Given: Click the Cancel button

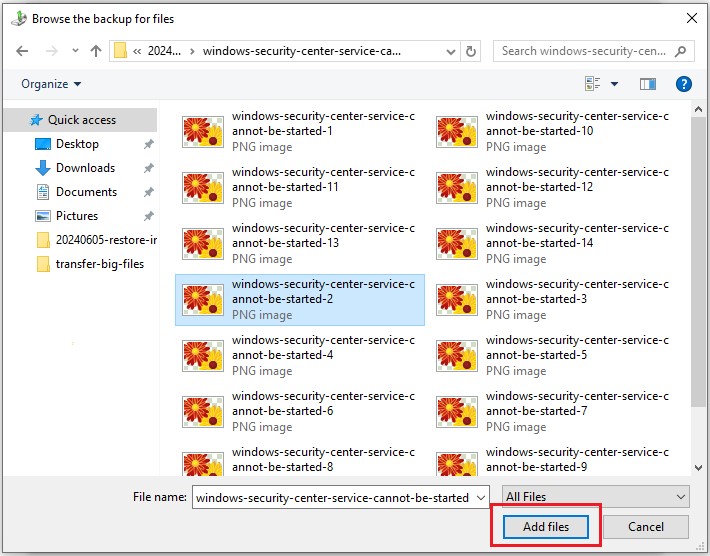Looking at the screenshot, I should (x=646, y=526).
